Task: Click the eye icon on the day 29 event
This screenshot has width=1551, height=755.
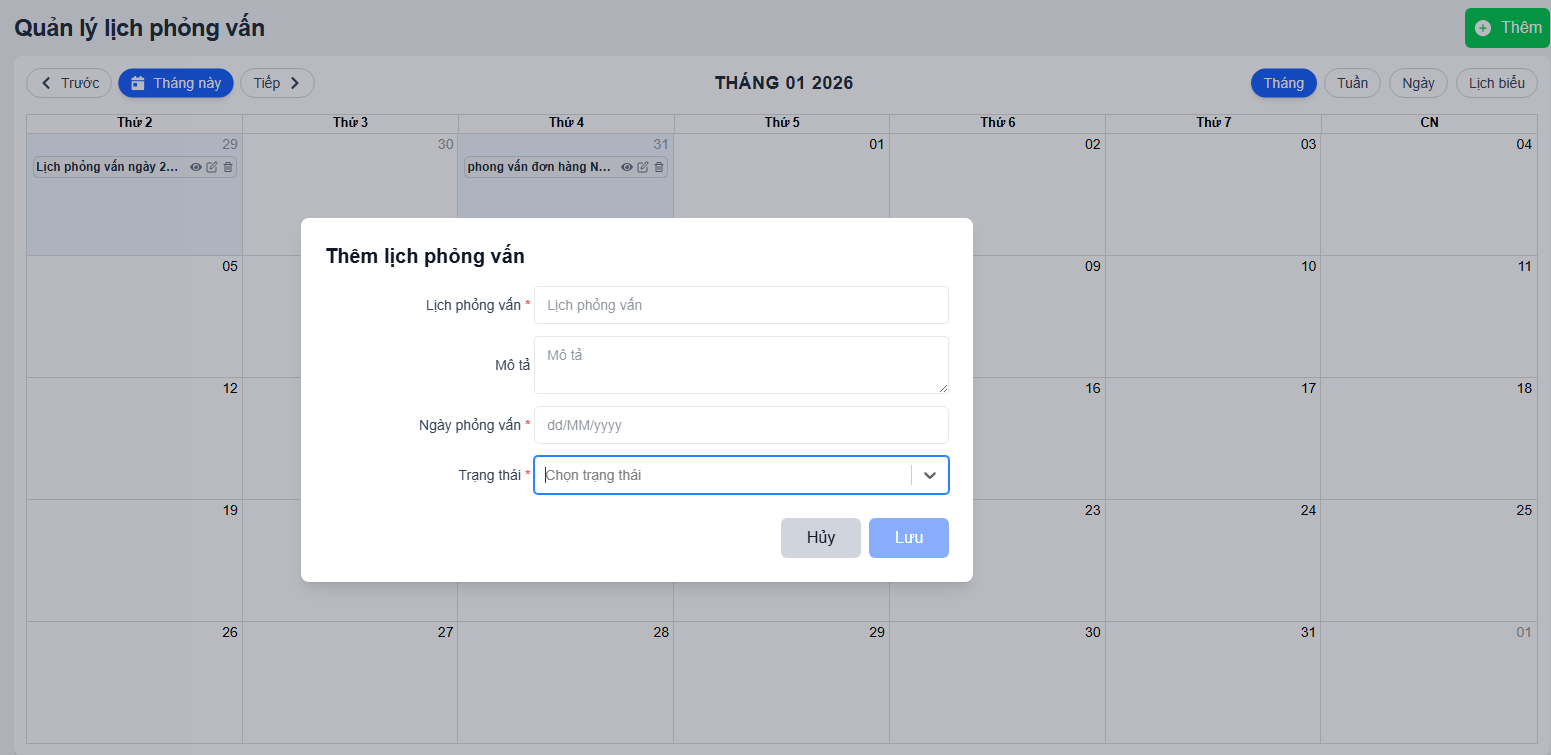Action: click(196, 167)
